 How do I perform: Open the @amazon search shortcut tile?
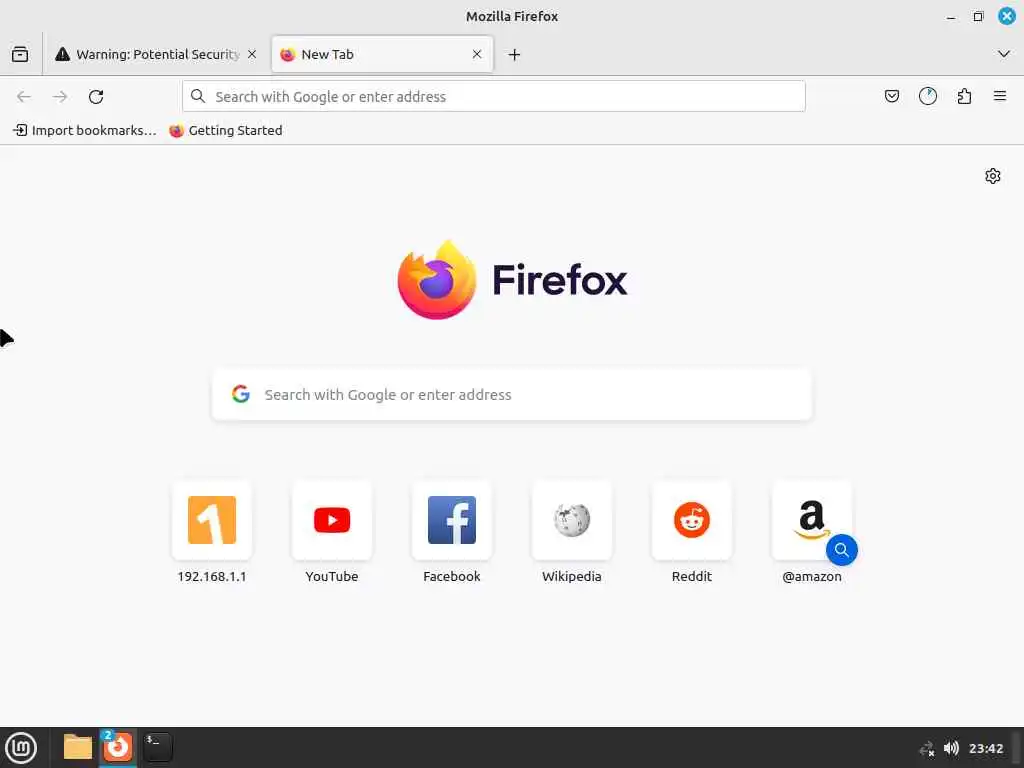812,520
